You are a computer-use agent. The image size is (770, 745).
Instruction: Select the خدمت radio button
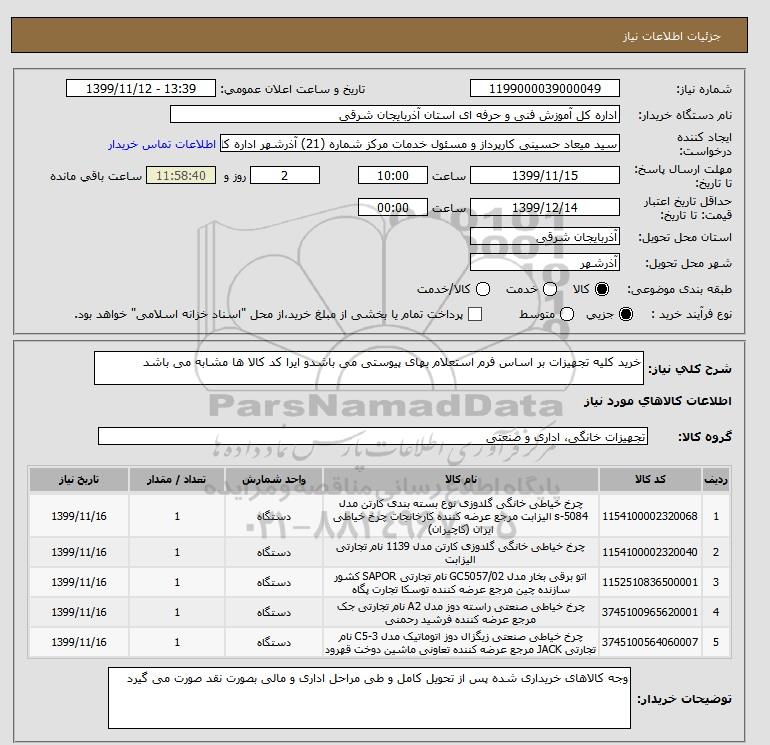[x=550, y=289]
